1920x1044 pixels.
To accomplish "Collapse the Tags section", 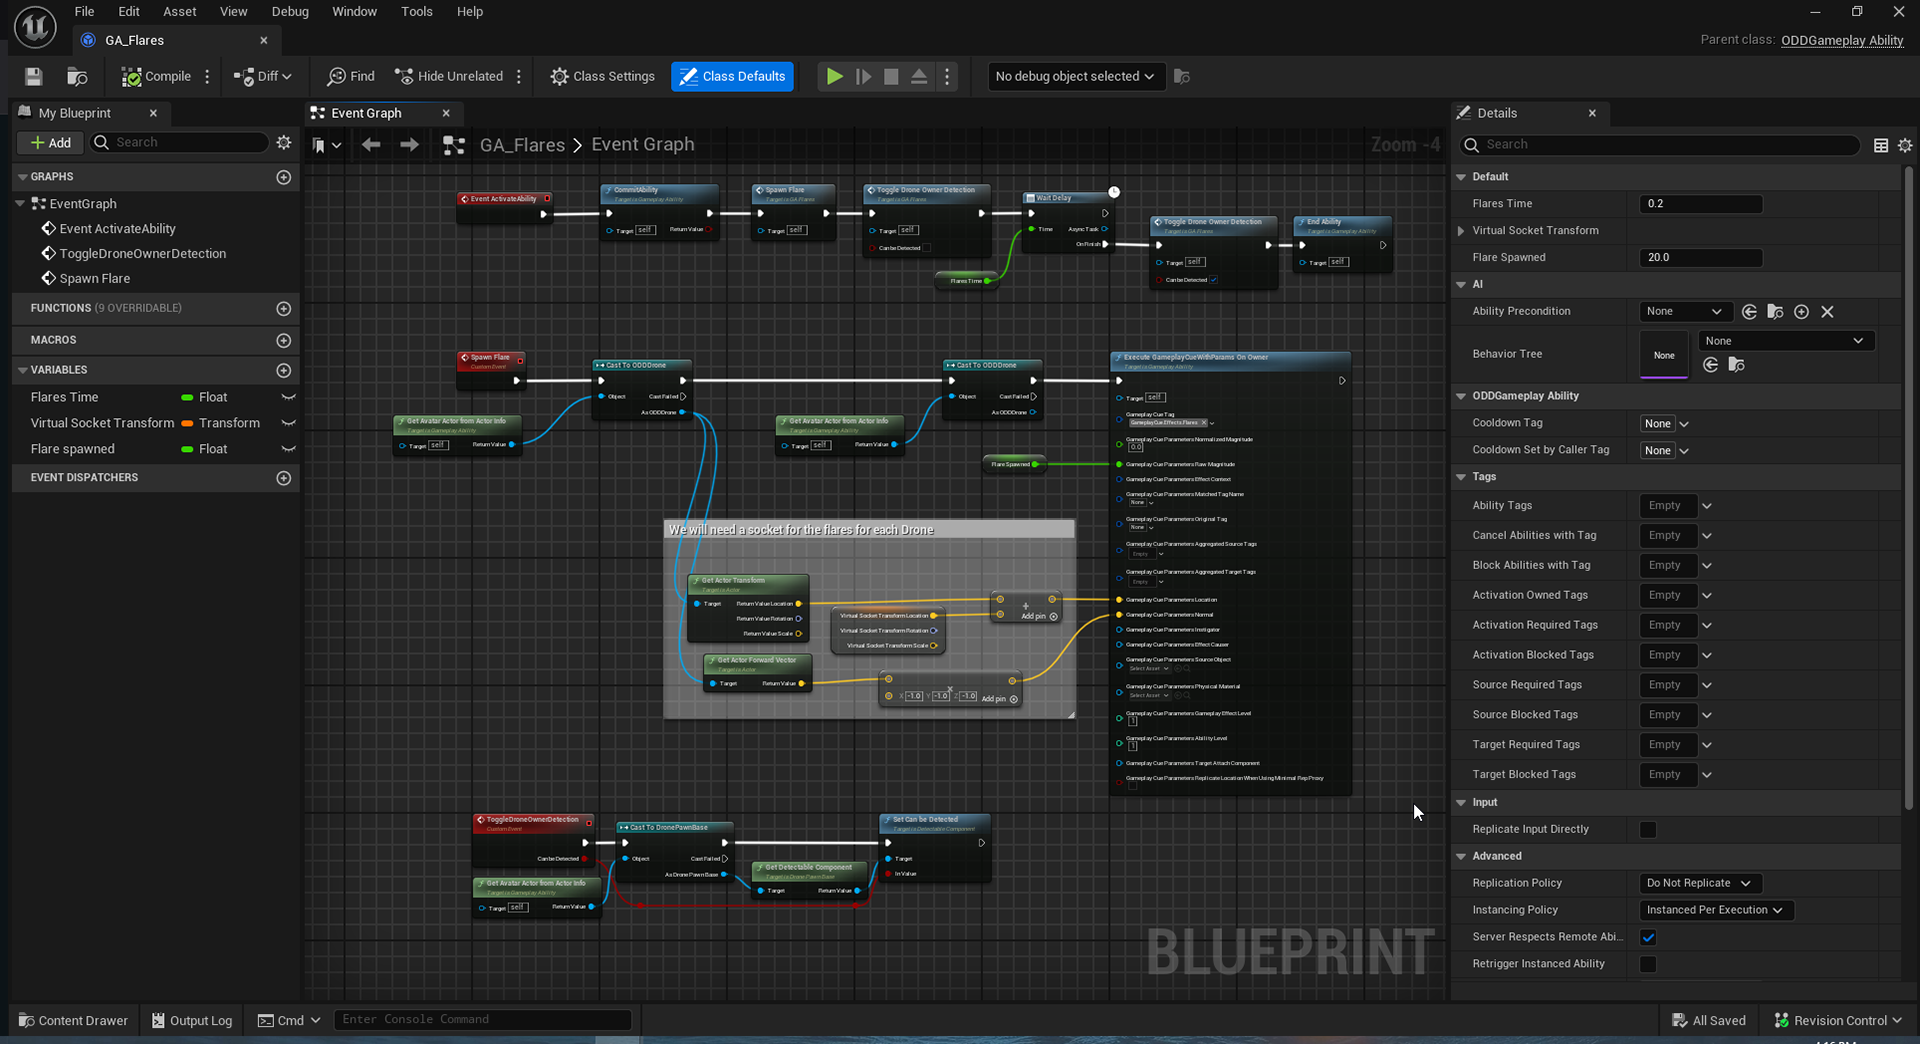I will [x=1461, y=478].
